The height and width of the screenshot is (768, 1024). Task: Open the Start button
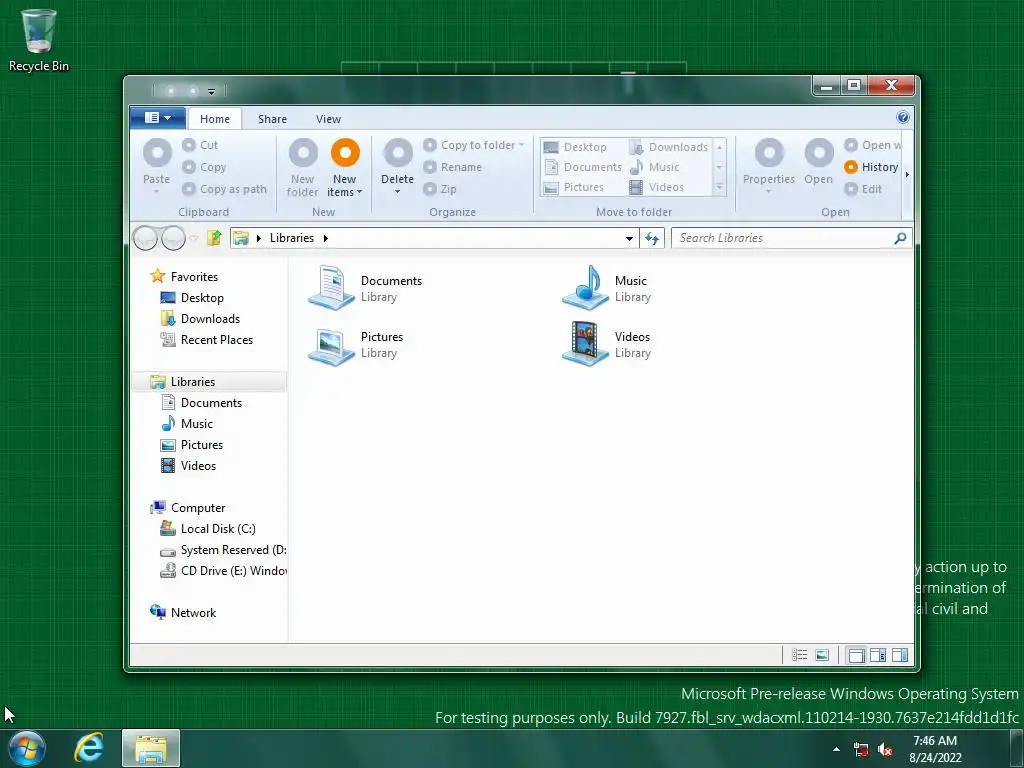[x=27, y=748]
